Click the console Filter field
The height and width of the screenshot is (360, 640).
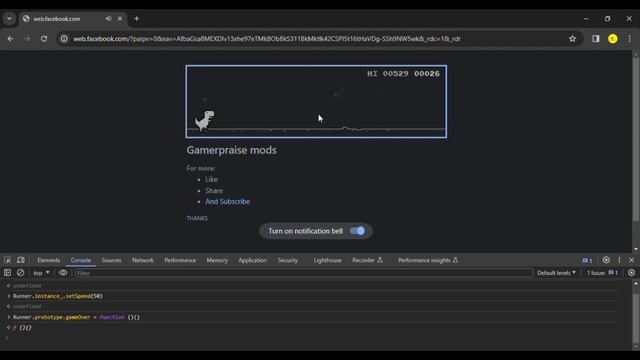coord(304,273)
